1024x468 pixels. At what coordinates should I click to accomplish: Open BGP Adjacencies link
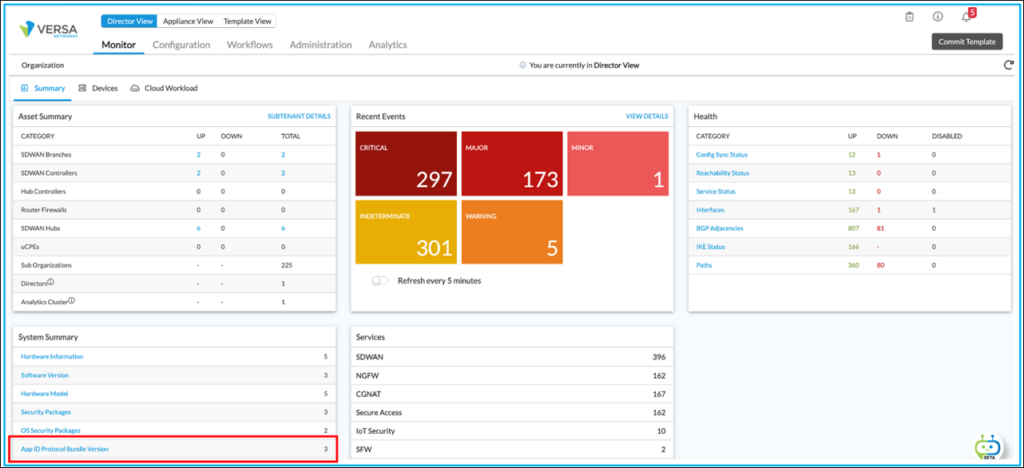coord(720,228)
